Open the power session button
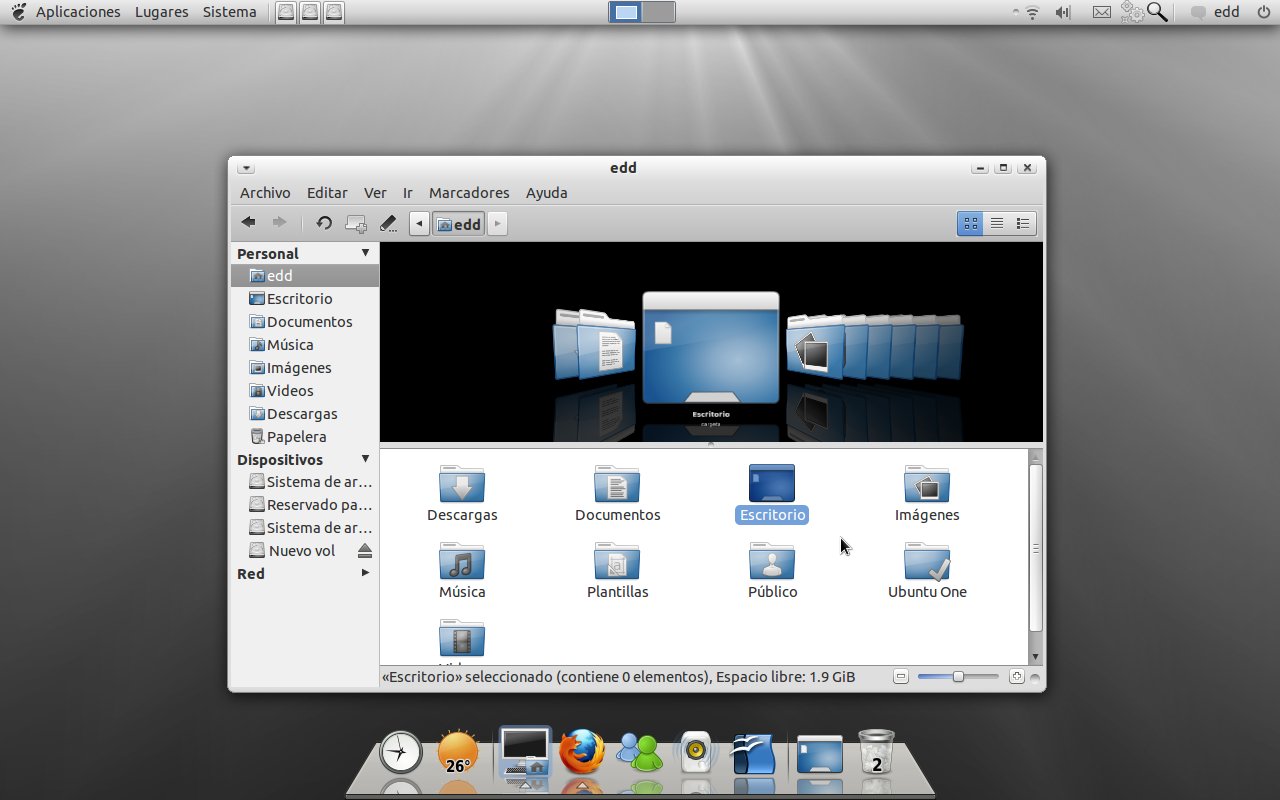The width and height of the screenshot is (1280, 800). [x=1263, y=12]
